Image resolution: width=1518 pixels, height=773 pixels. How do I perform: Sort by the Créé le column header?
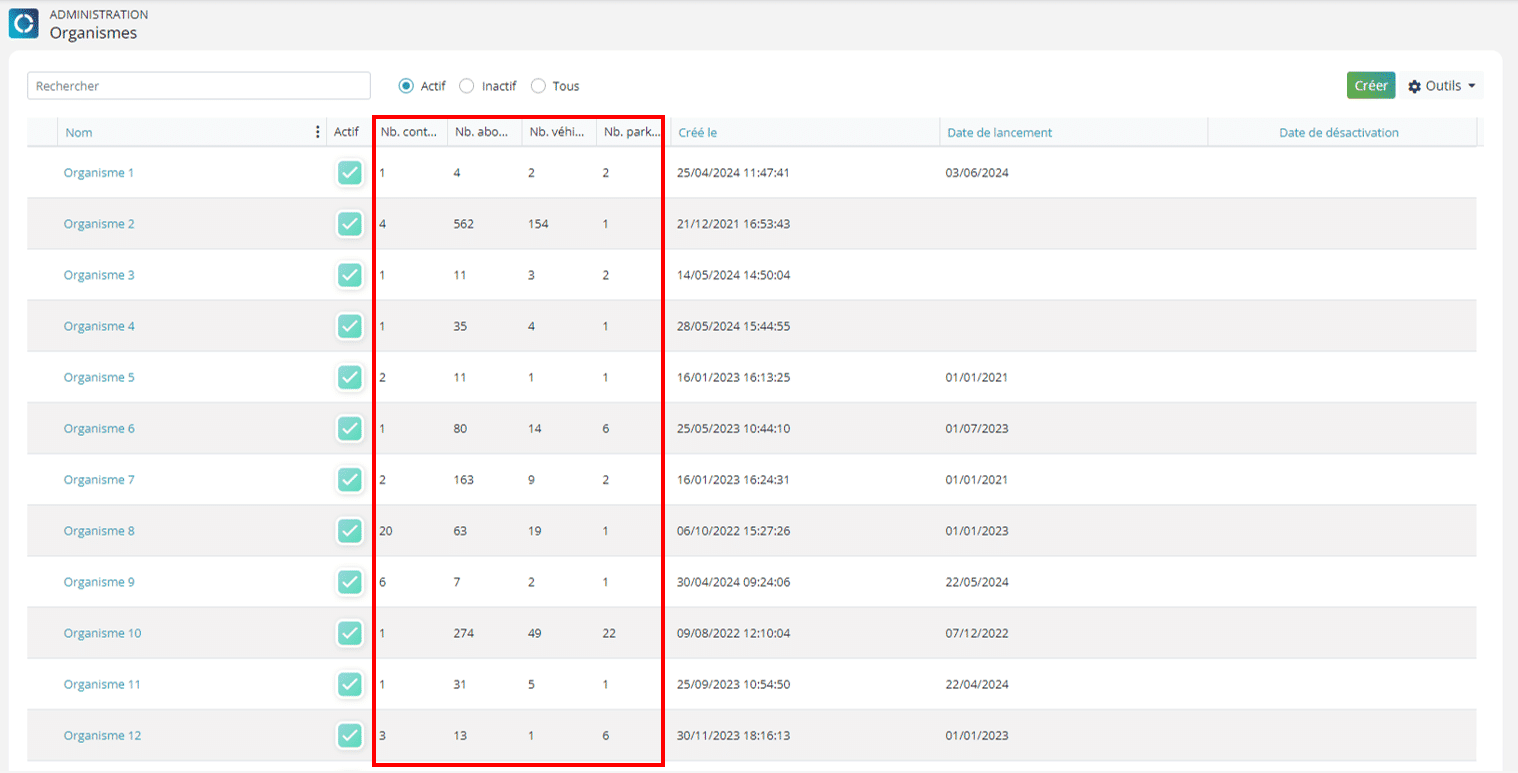698,132
